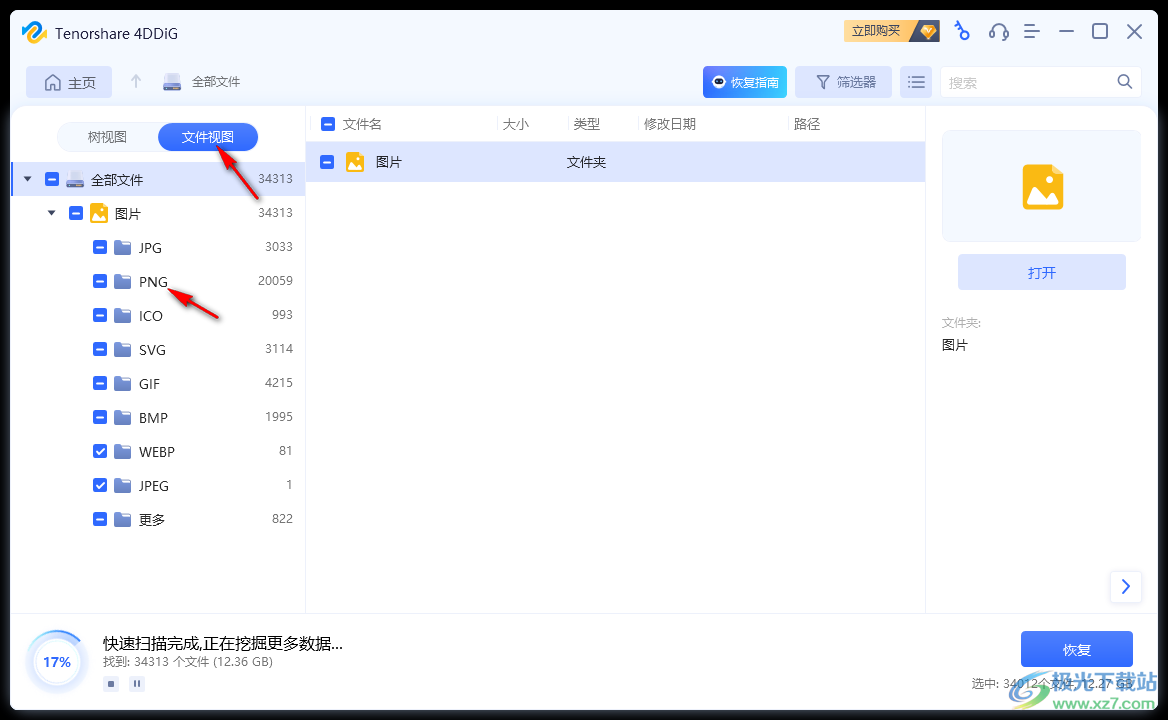Click the 找到: 34313 个文件 status text
This screenshot has width=1168, height=720.
coord(188,662)
